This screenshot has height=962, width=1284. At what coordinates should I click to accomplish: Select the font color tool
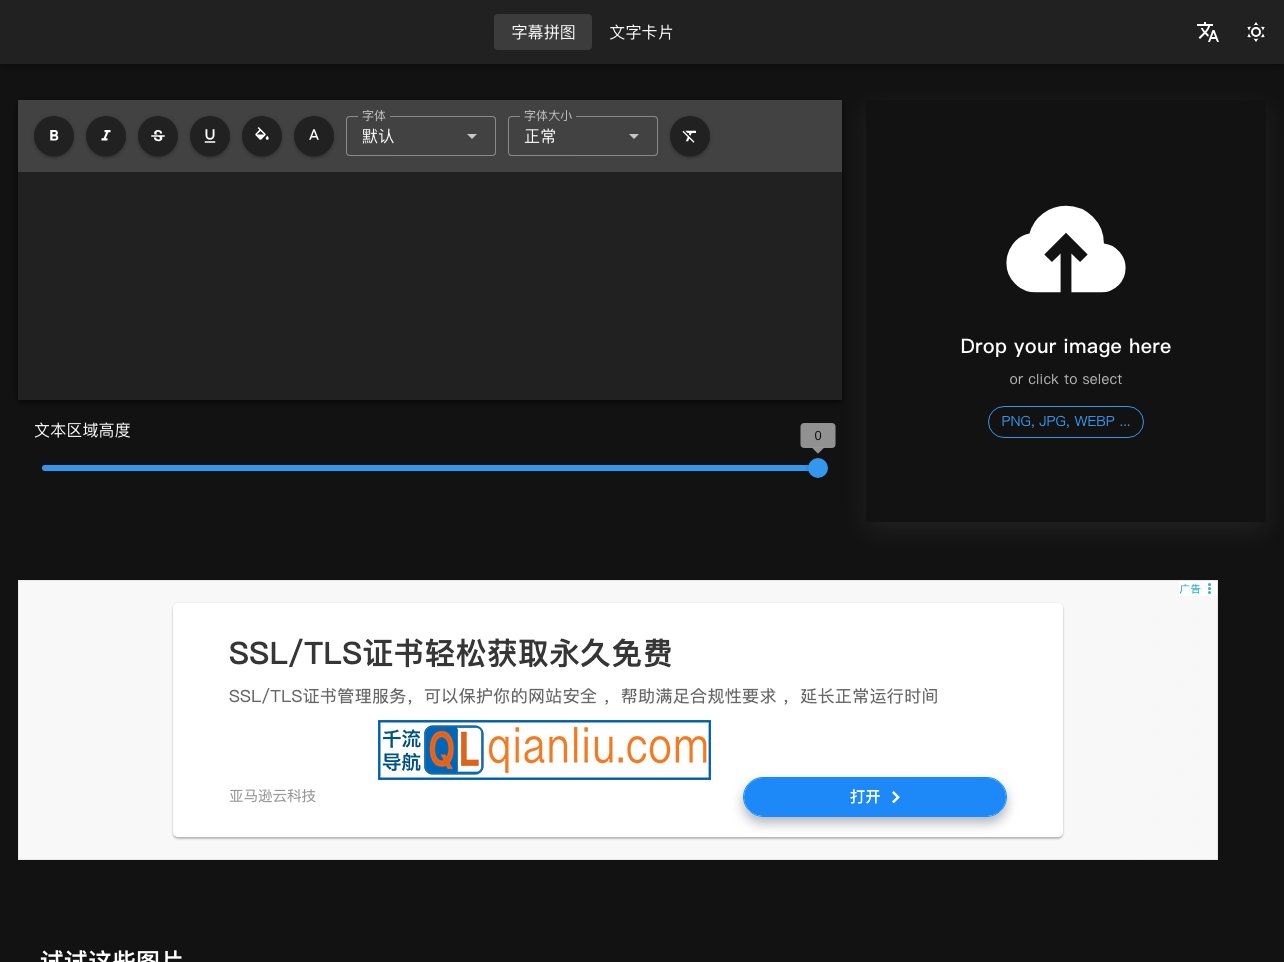314,136
